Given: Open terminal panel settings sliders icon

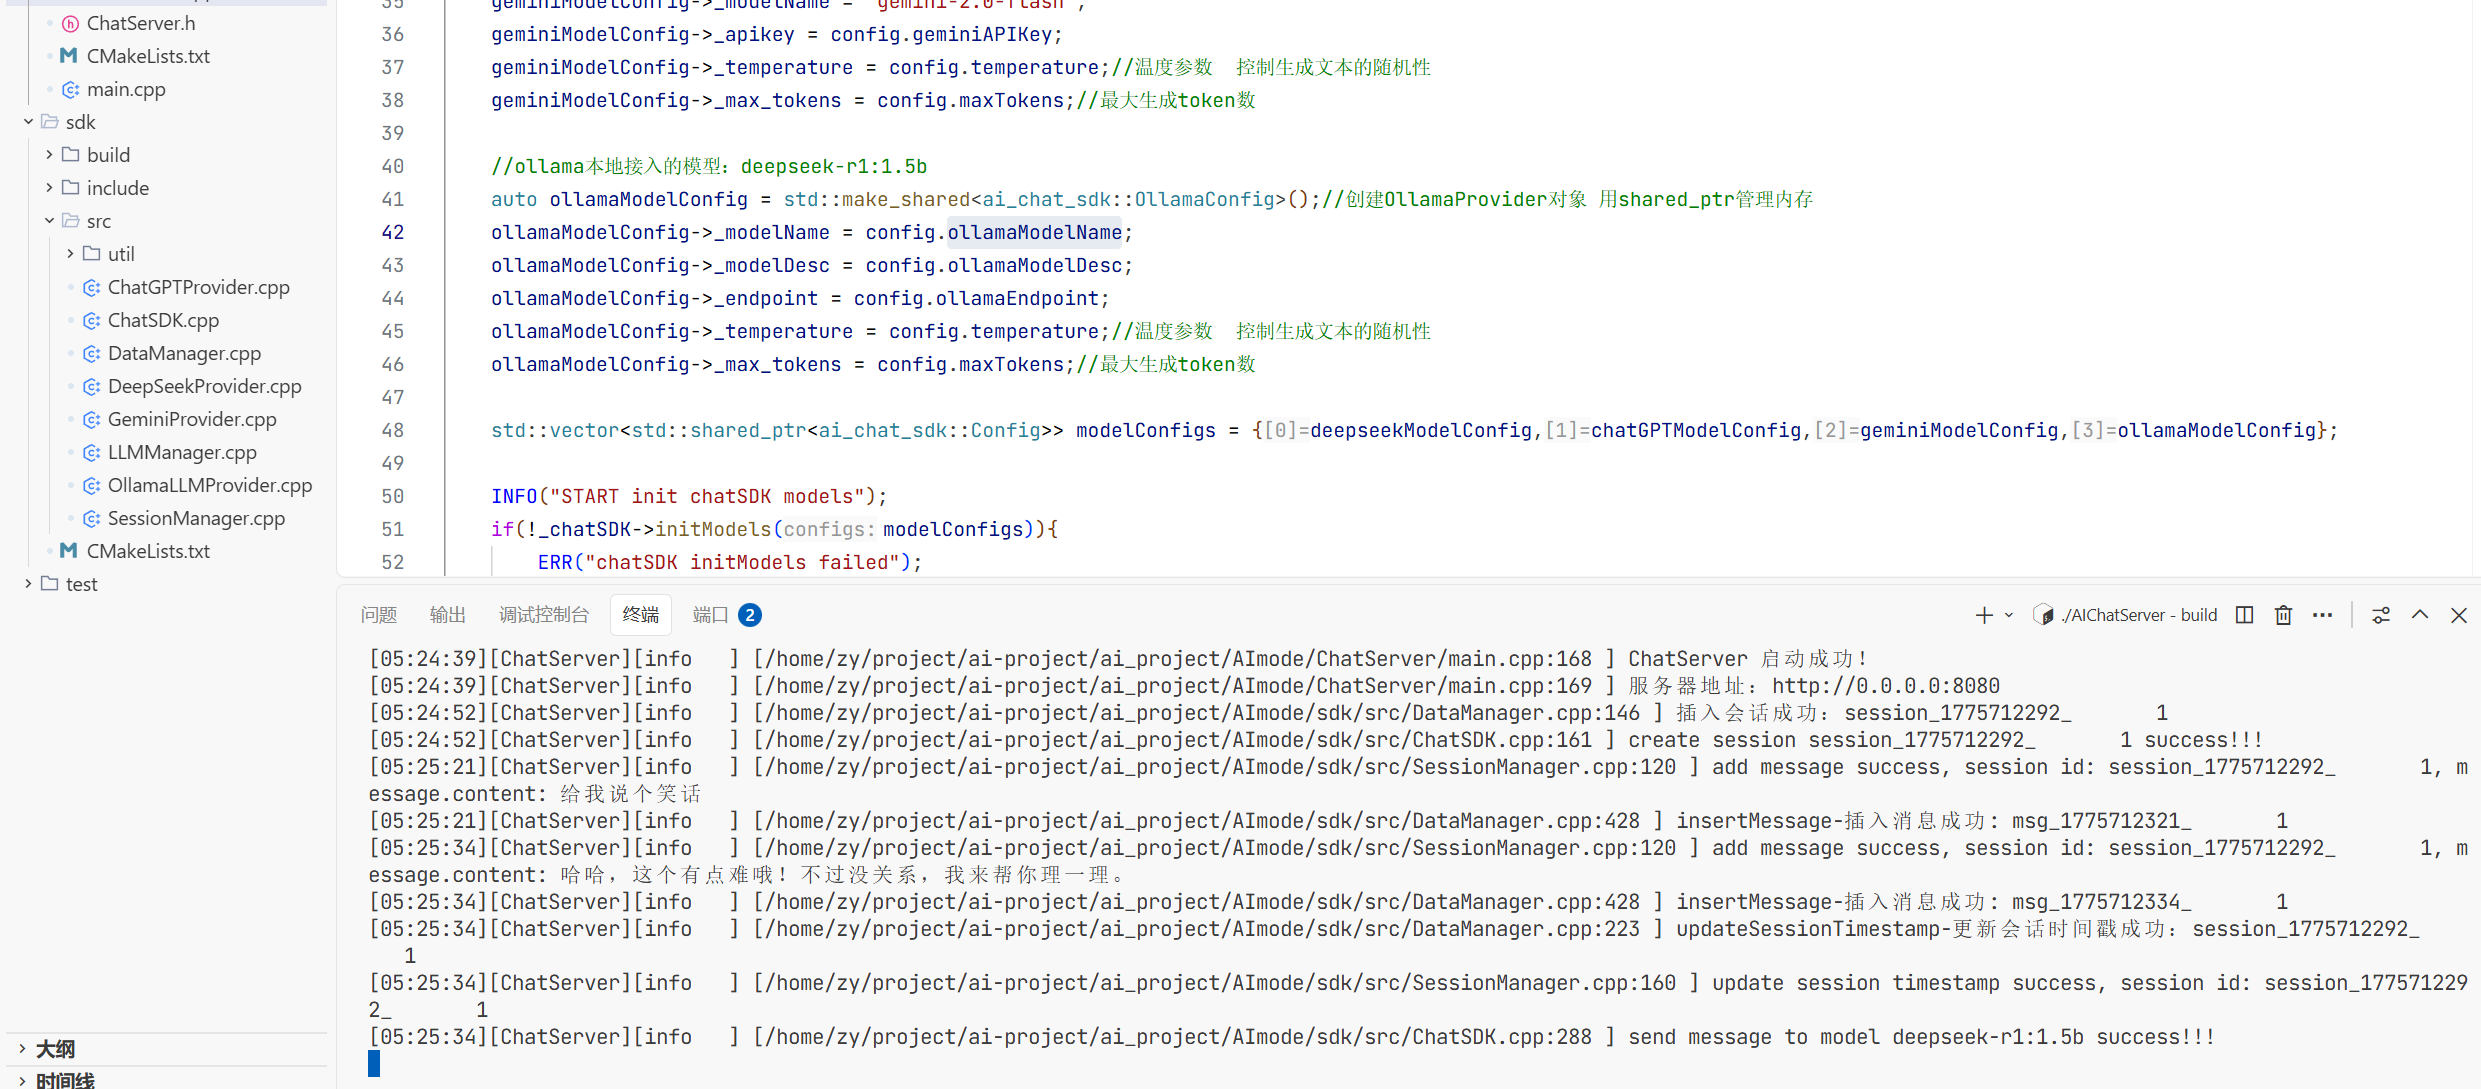Looking at the screenshot, I should coord(2381,615).
